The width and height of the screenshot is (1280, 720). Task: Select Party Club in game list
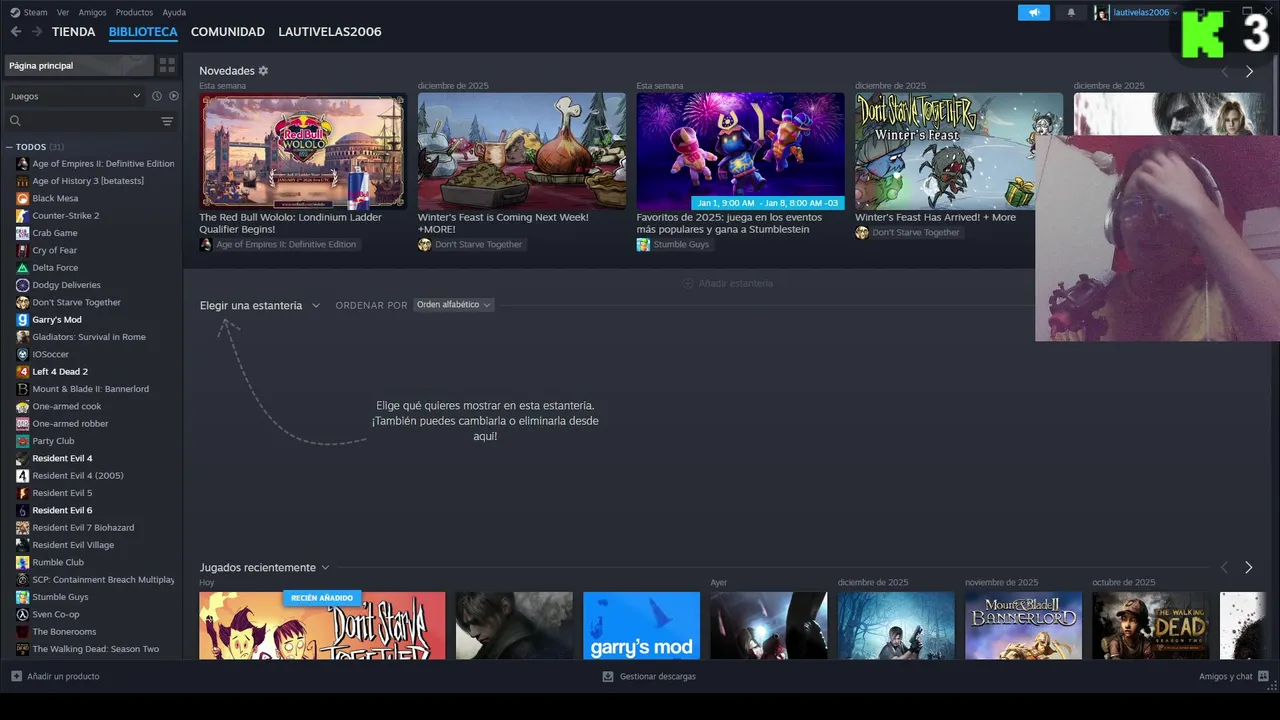point(53,441)
